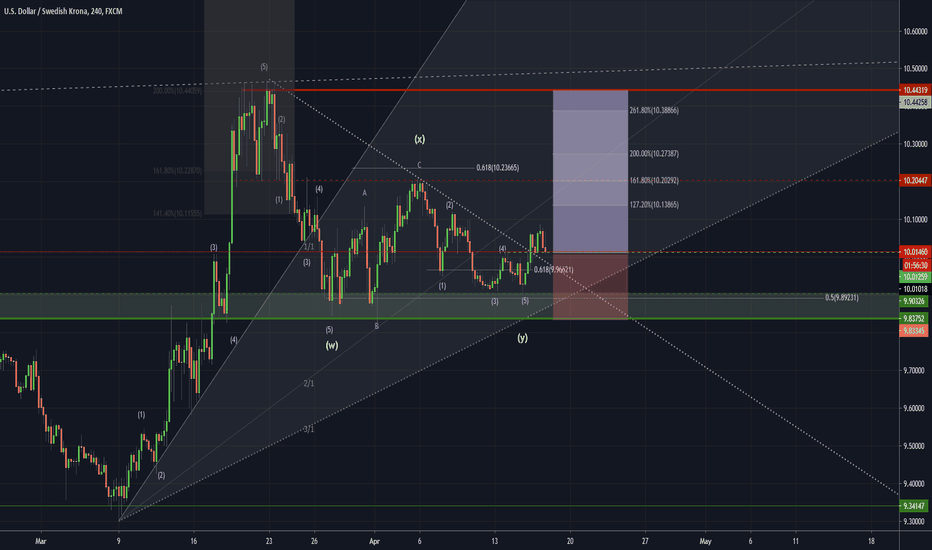Screen dimensions: 932x550
Task: Click the 9.70000 price axis value
Action: (x=915, y=370)
